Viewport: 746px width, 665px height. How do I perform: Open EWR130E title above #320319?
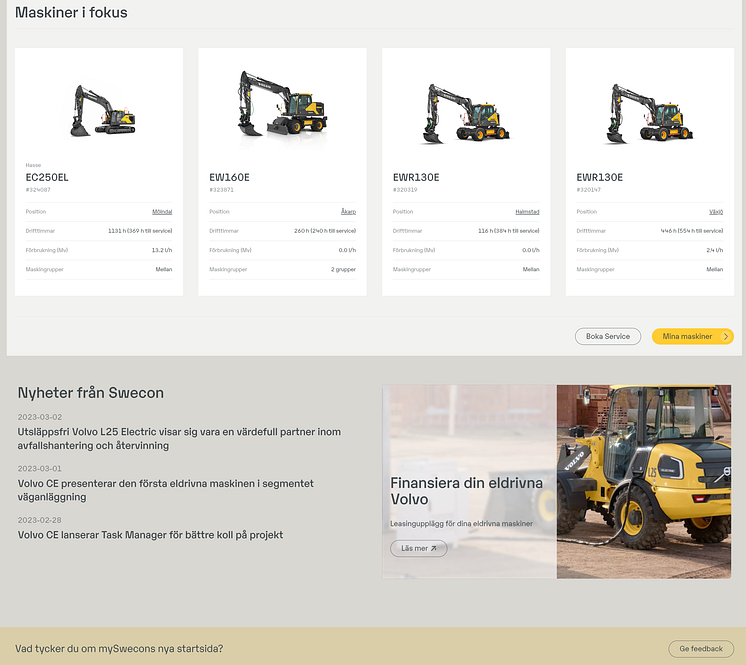tap(416, 177)
